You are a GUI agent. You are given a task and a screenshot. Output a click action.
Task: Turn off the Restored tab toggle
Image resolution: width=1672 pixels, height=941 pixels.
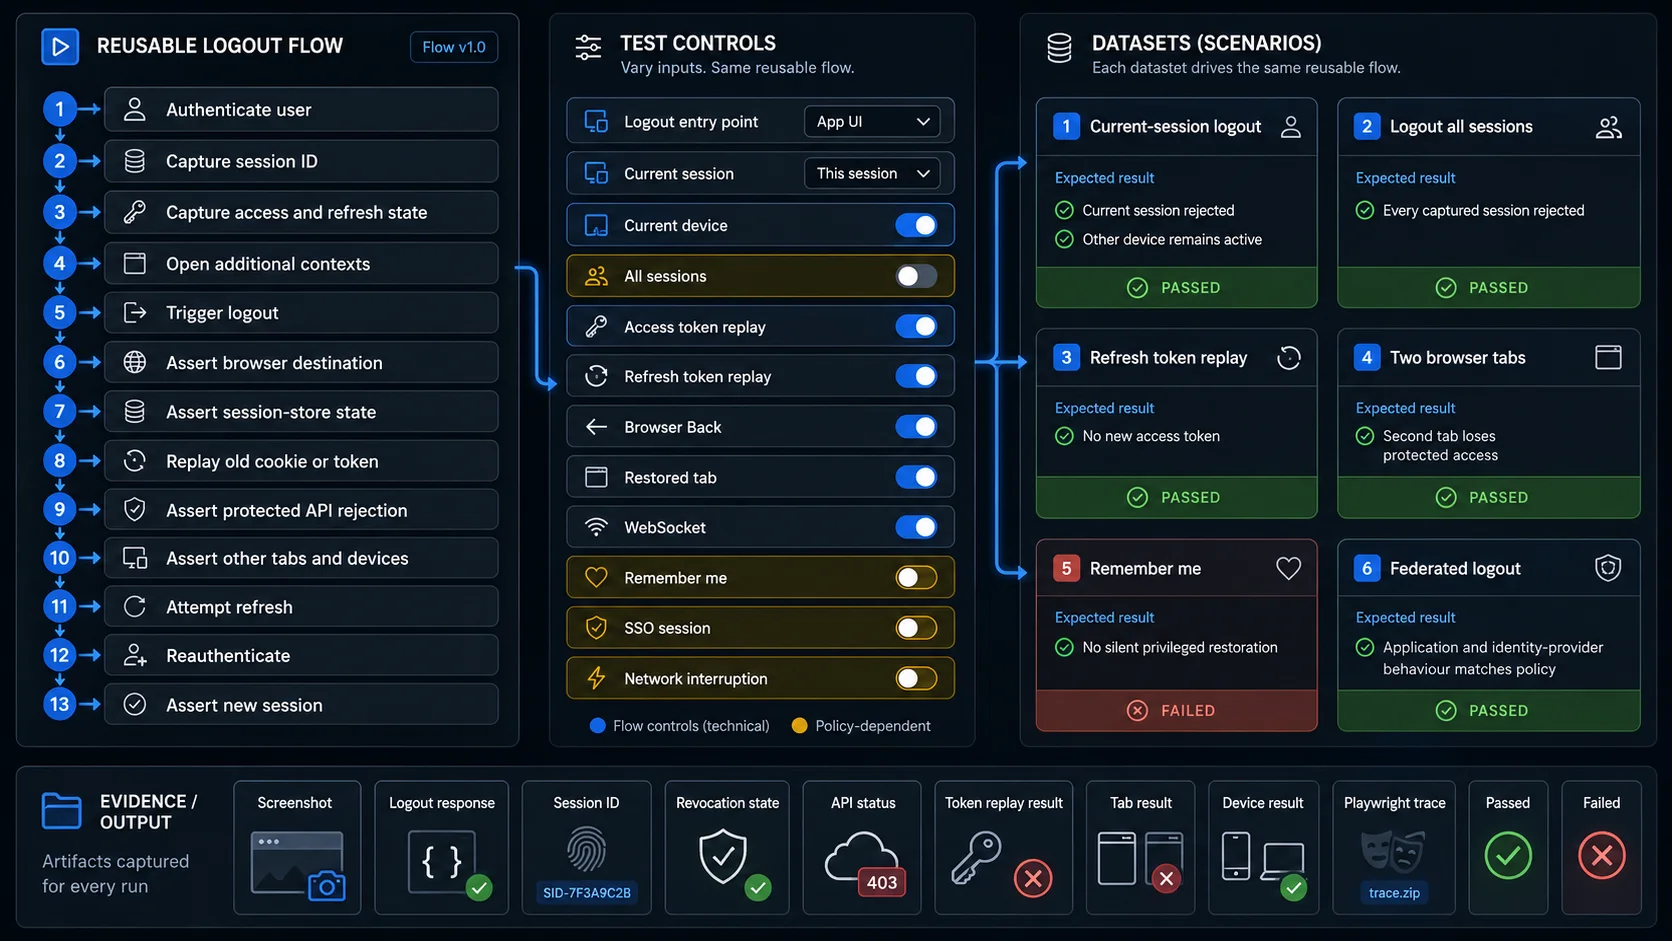click(916, 478)
